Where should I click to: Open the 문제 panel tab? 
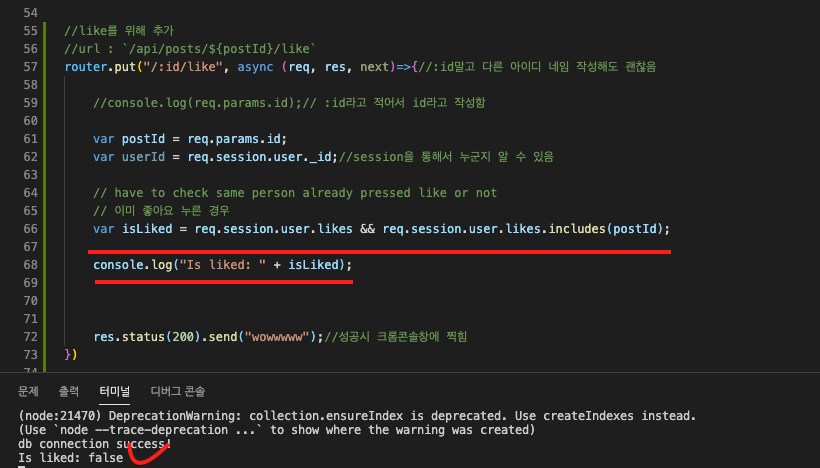[x=28, y=391]
